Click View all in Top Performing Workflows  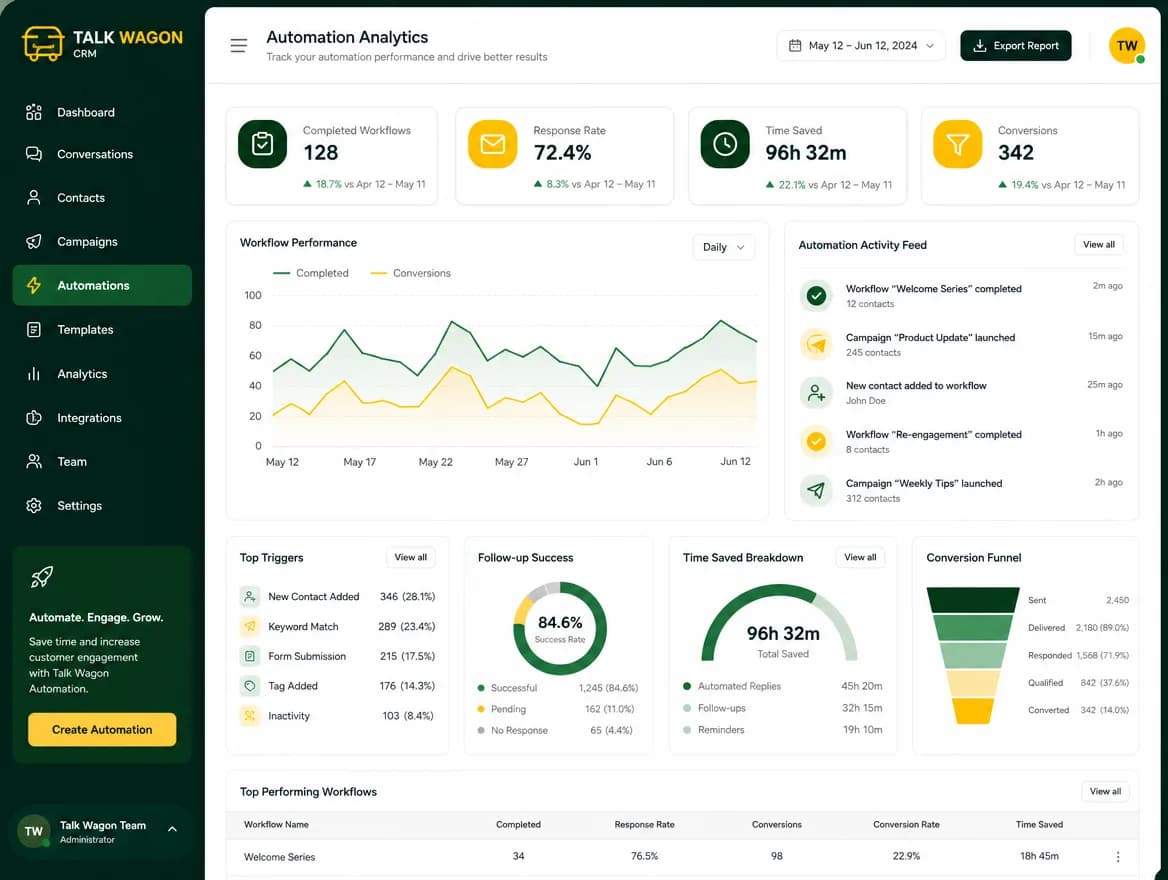point(1105,791)
